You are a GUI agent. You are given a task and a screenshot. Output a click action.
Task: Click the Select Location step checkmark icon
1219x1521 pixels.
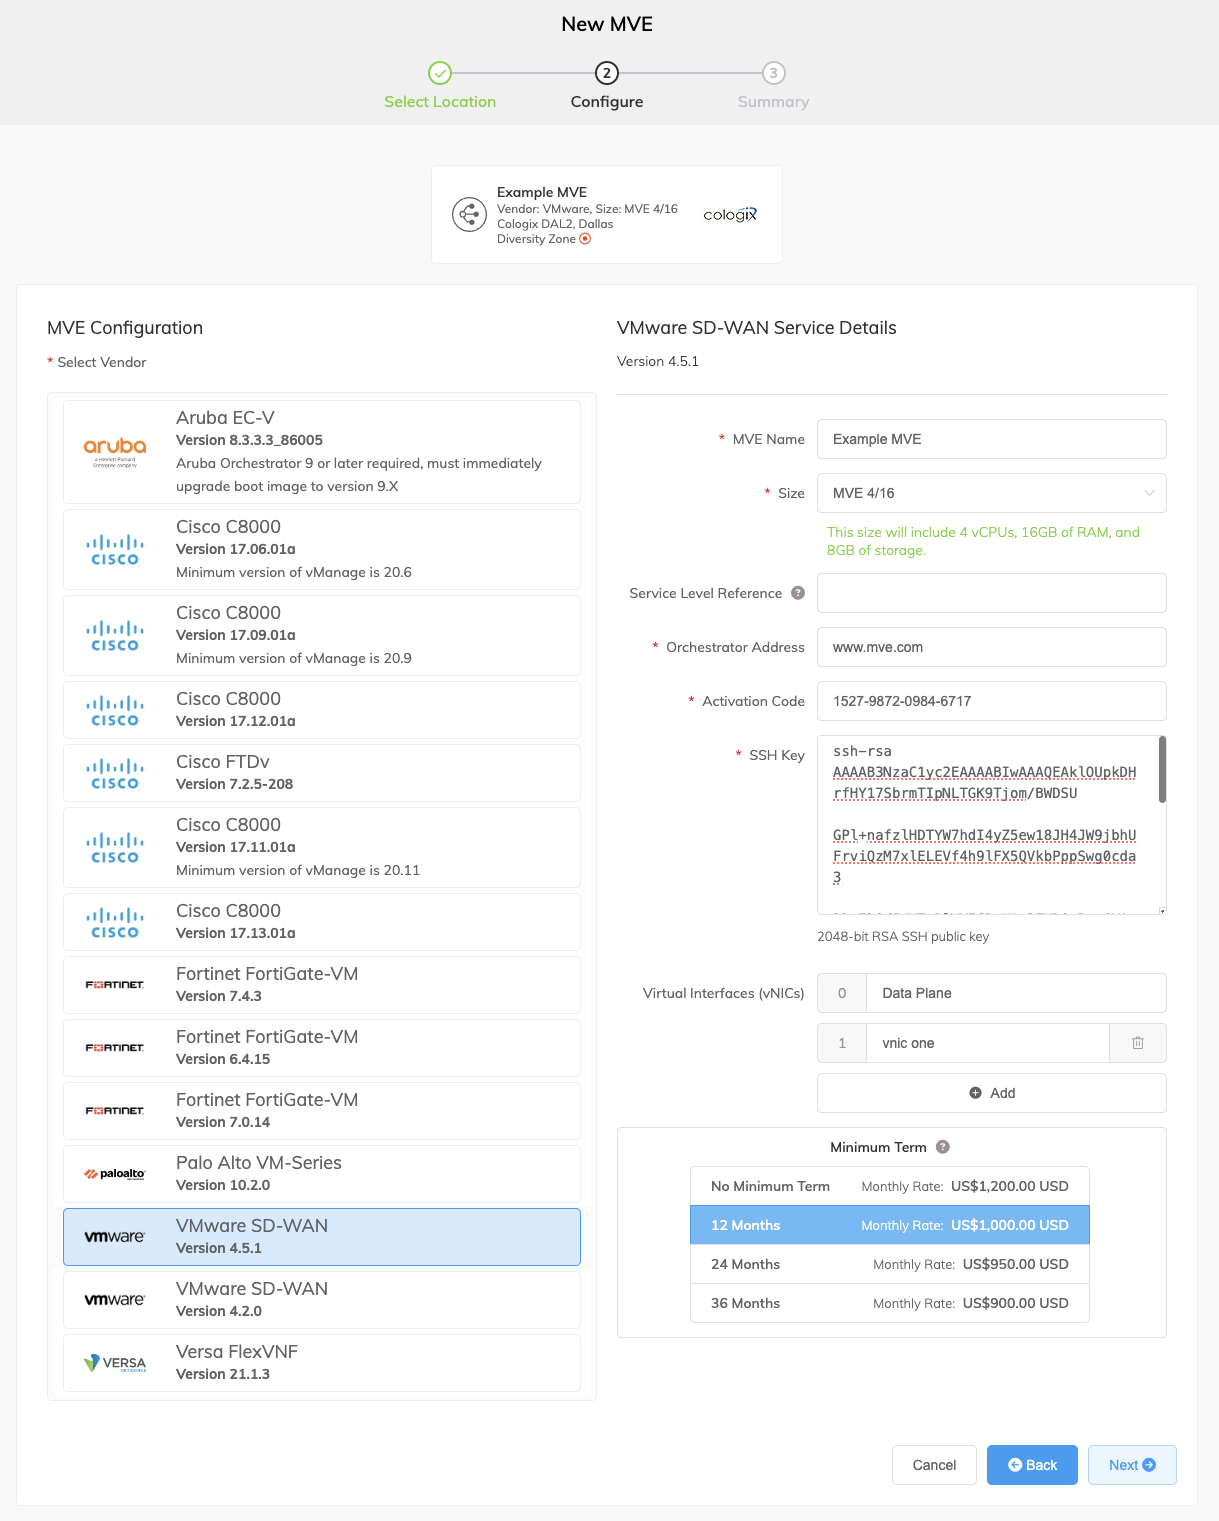(440, 73)
